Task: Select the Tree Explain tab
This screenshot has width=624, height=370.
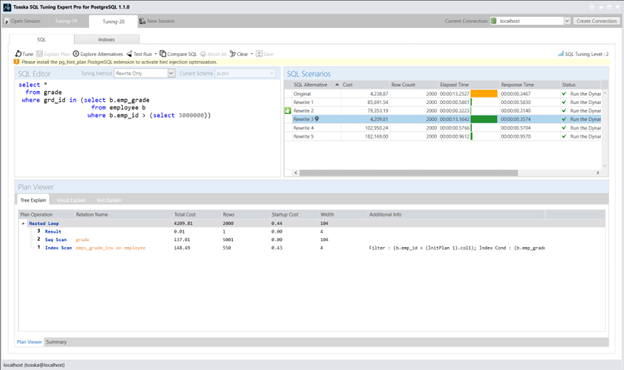Action: pyautogui.click(x=33, y=200)
